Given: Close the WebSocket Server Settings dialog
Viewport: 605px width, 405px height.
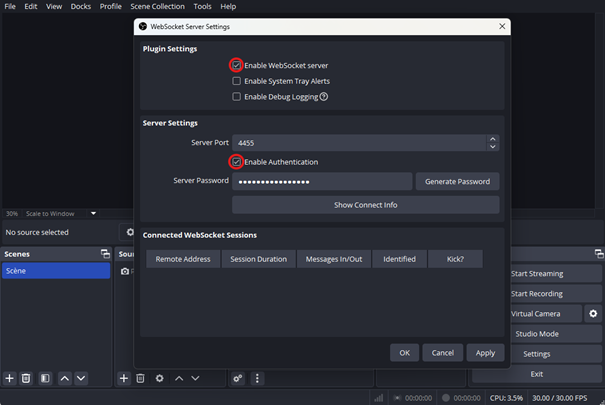Looking at the screenshot, I should (502, 26).
